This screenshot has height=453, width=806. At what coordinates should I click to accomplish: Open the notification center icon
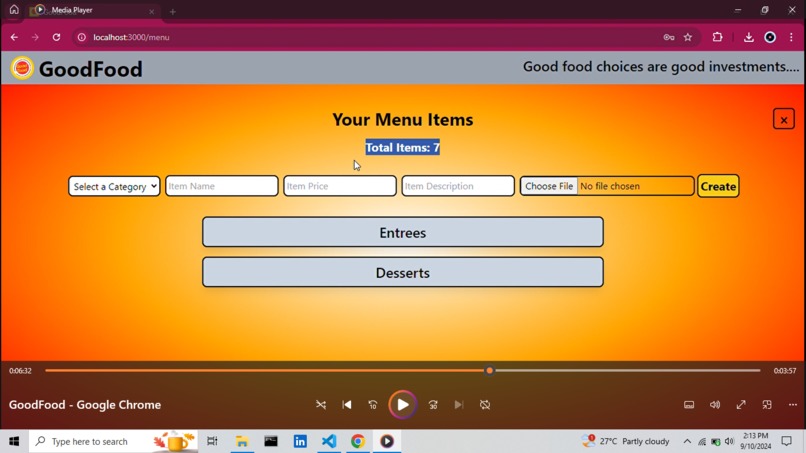pyautogui.click(x=786, y=441)
